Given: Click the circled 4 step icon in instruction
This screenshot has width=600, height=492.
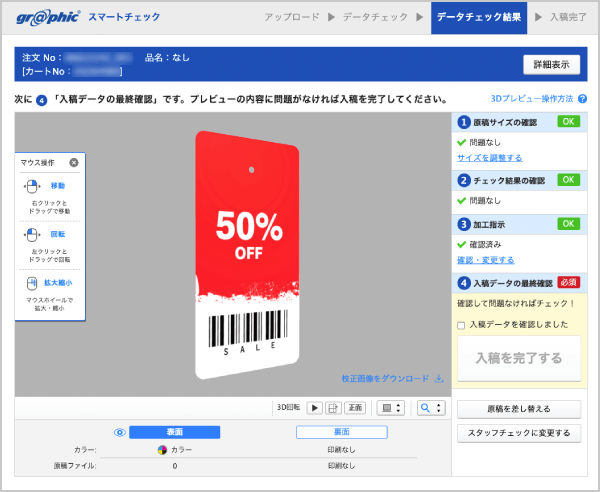Looking at the screenshot, I should pos(41,101).
